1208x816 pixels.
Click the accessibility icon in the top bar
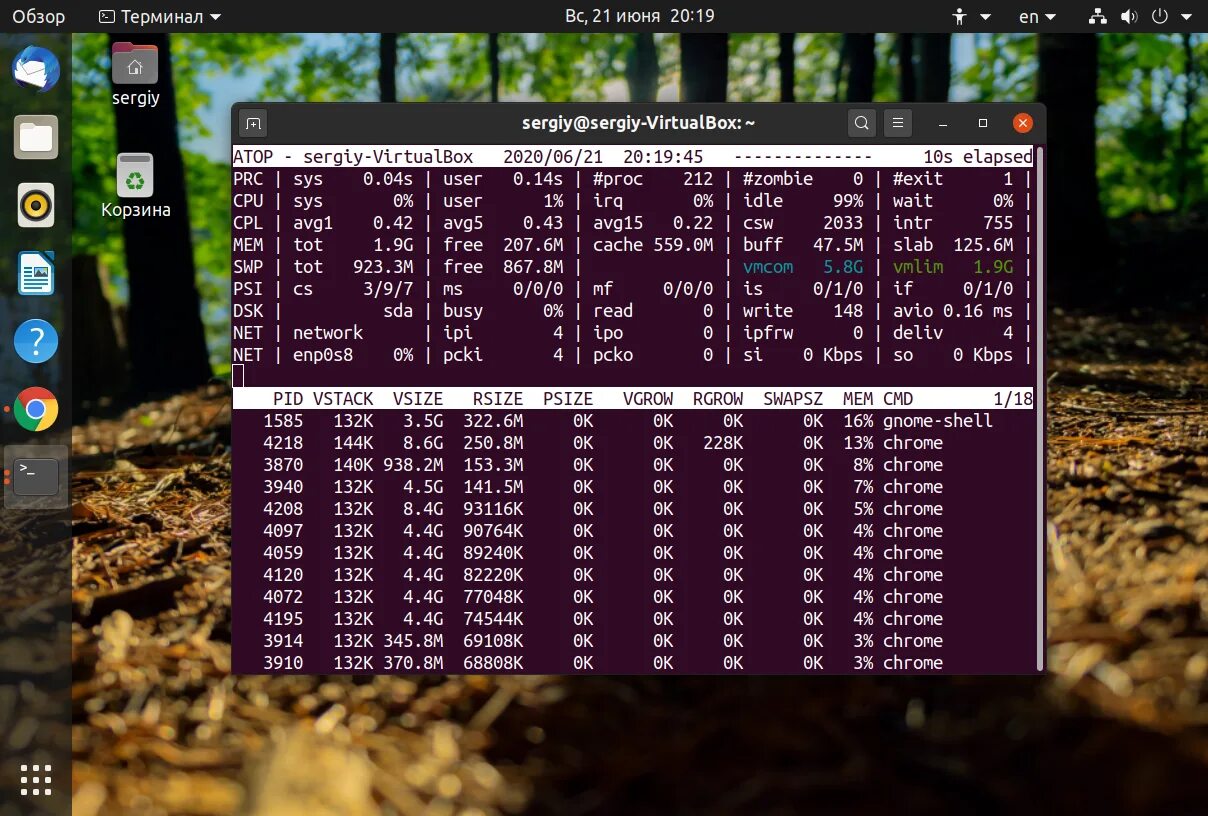pyautogui.click(x=959, y=16)
